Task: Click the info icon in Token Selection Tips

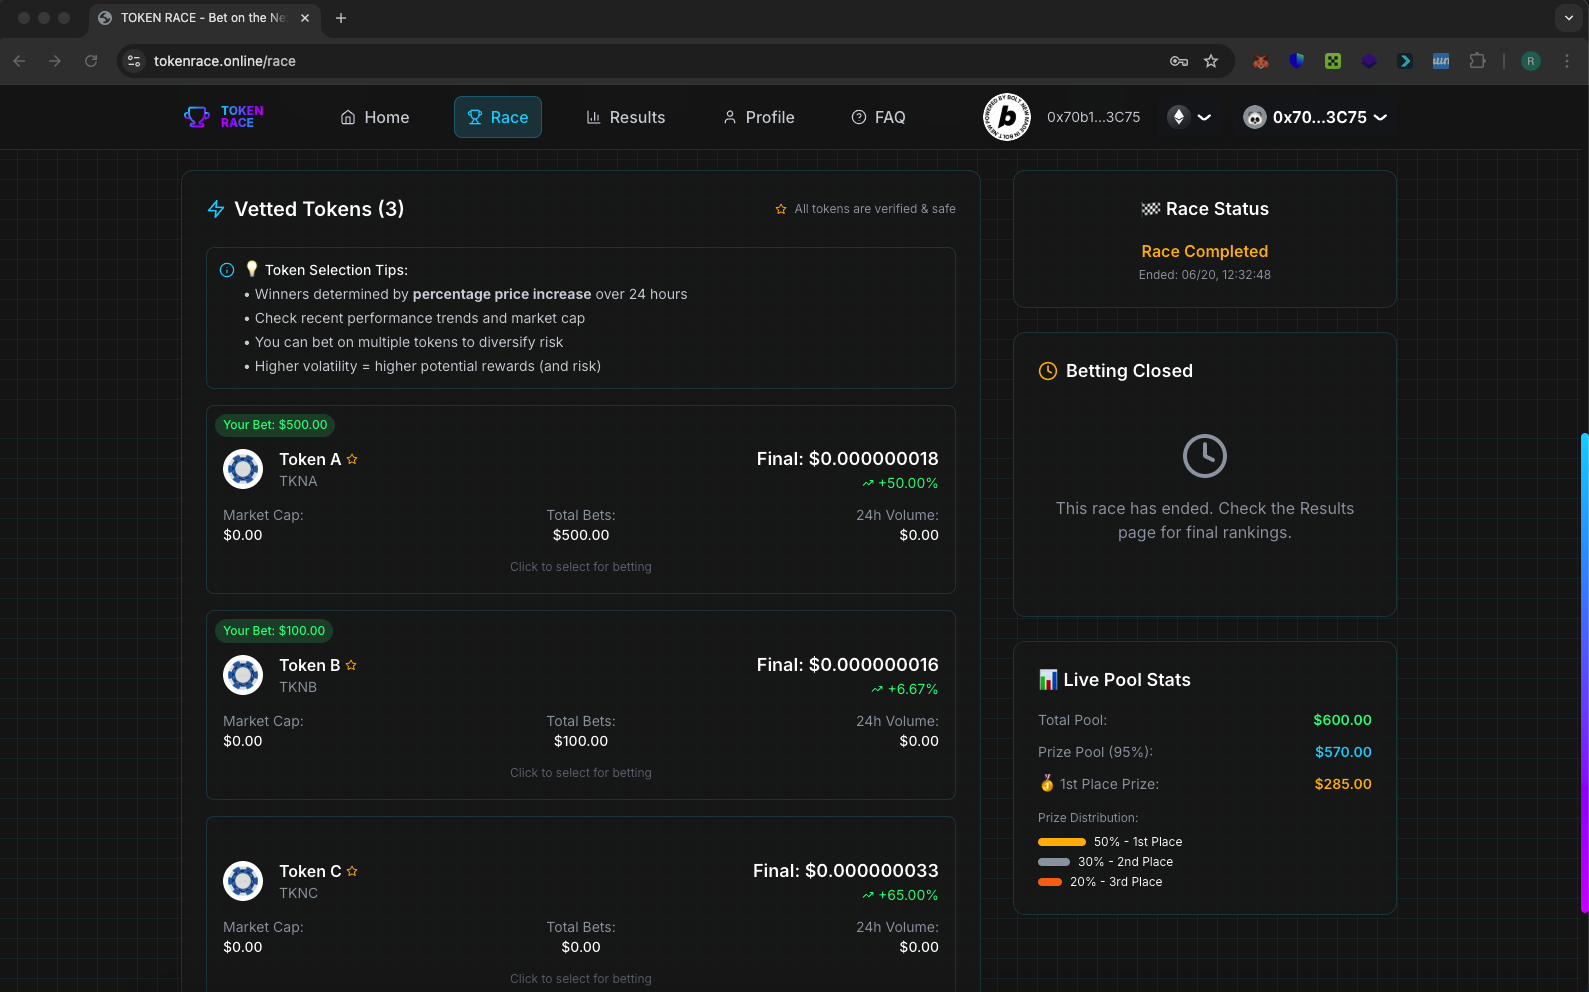Action: tap(227, 270)
